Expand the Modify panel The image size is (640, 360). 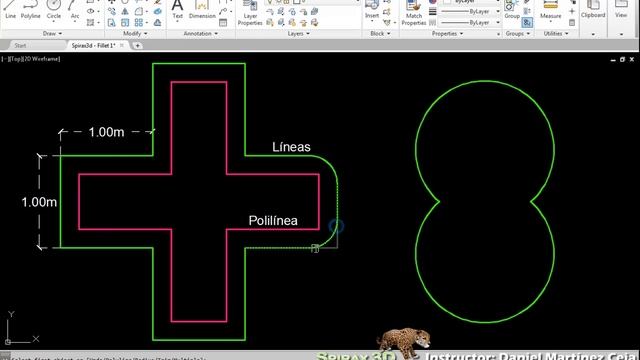pyautogui.click(x=135, y=33)
